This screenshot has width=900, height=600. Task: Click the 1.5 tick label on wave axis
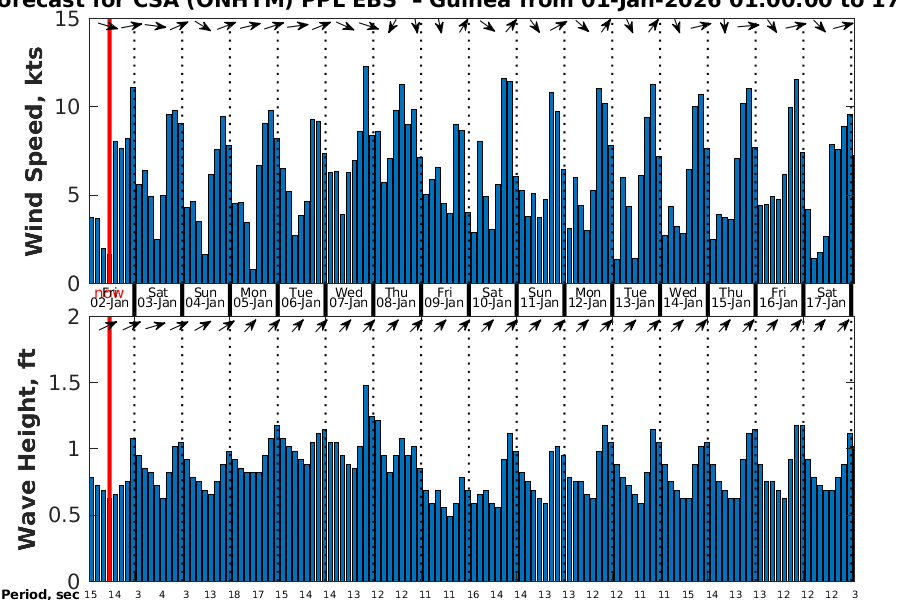[x=65, y=383]
